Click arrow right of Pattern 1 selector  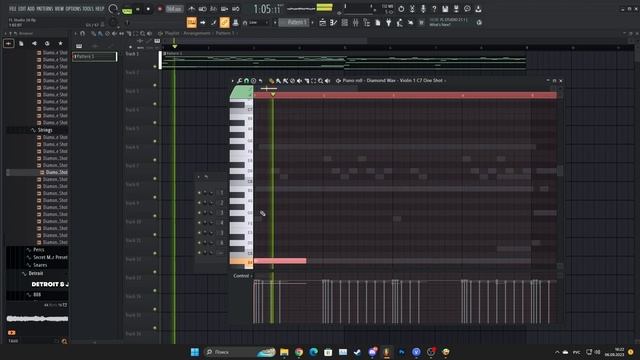[313, 23]
